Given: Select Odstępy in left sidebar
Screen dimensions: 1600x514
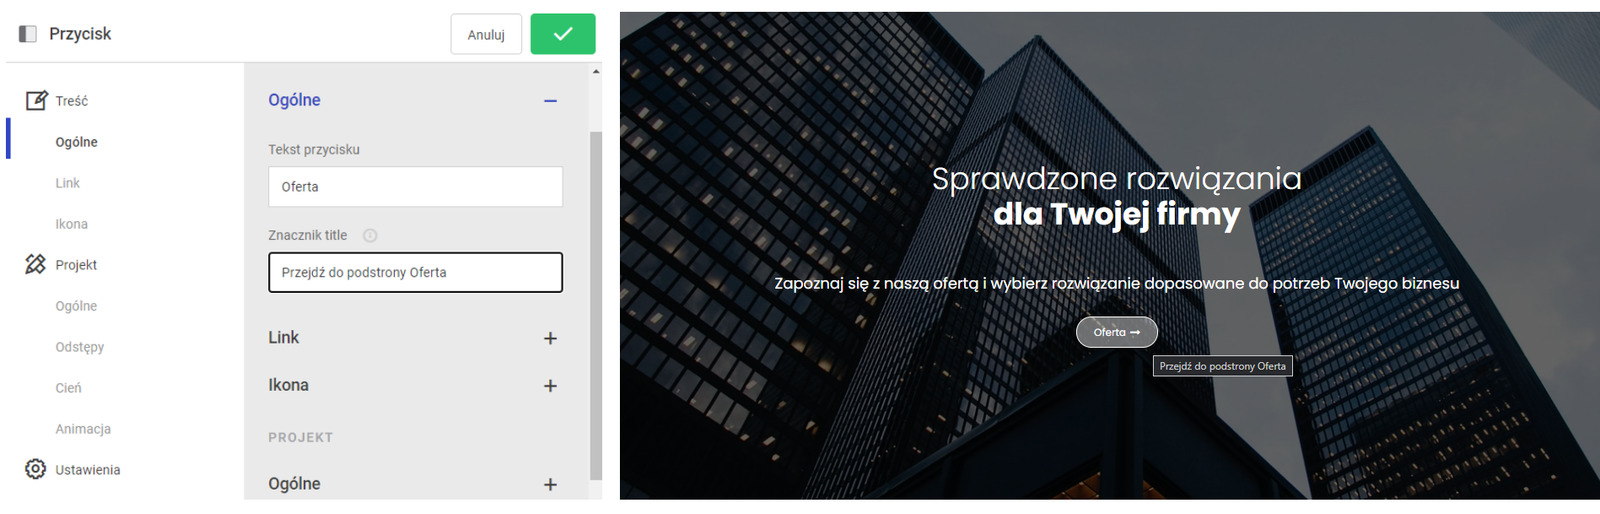Looking at the screenshot, I should click(80, 347).
